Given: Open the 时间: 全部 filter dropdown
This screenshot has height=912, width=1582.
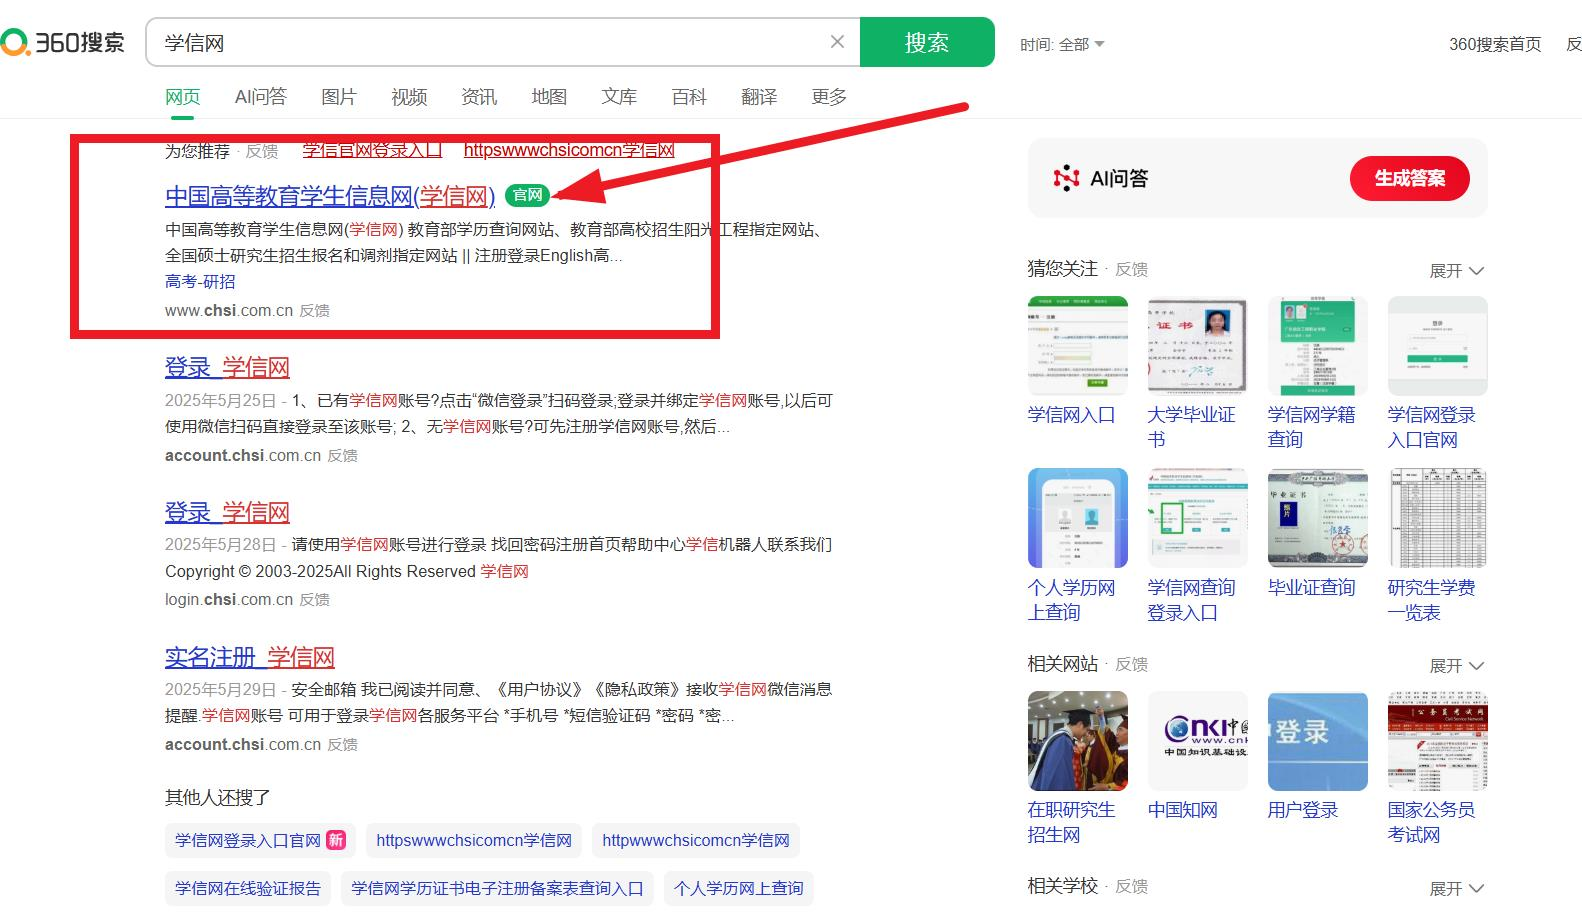Looking at the screenshot, I should pyautogui.click(x=1062, y=44).
